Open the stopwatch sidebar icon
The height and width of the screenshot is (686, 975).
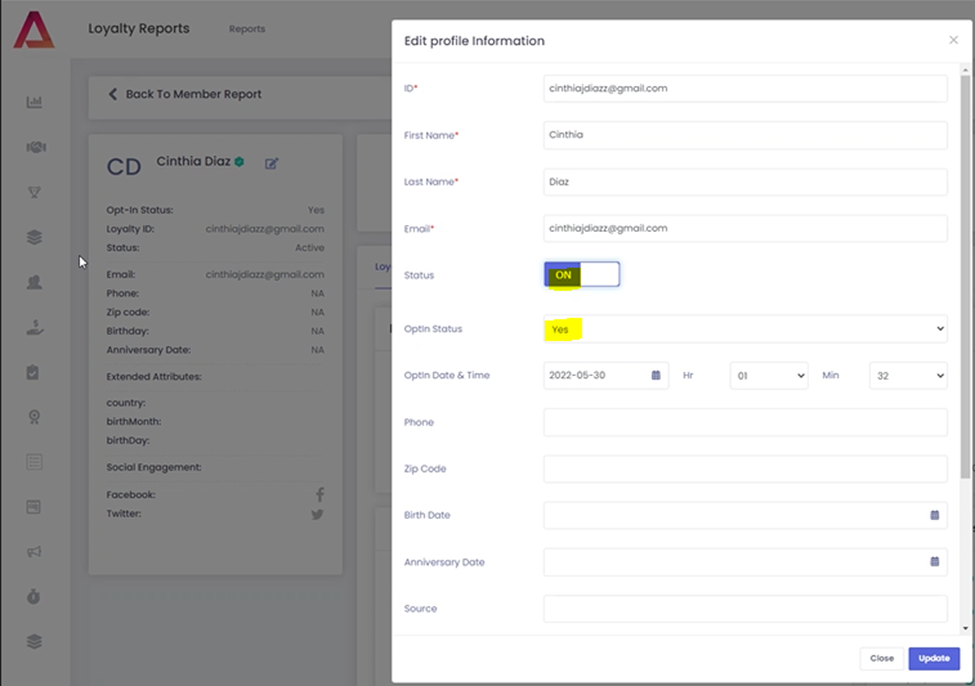(x=34, y=597)
